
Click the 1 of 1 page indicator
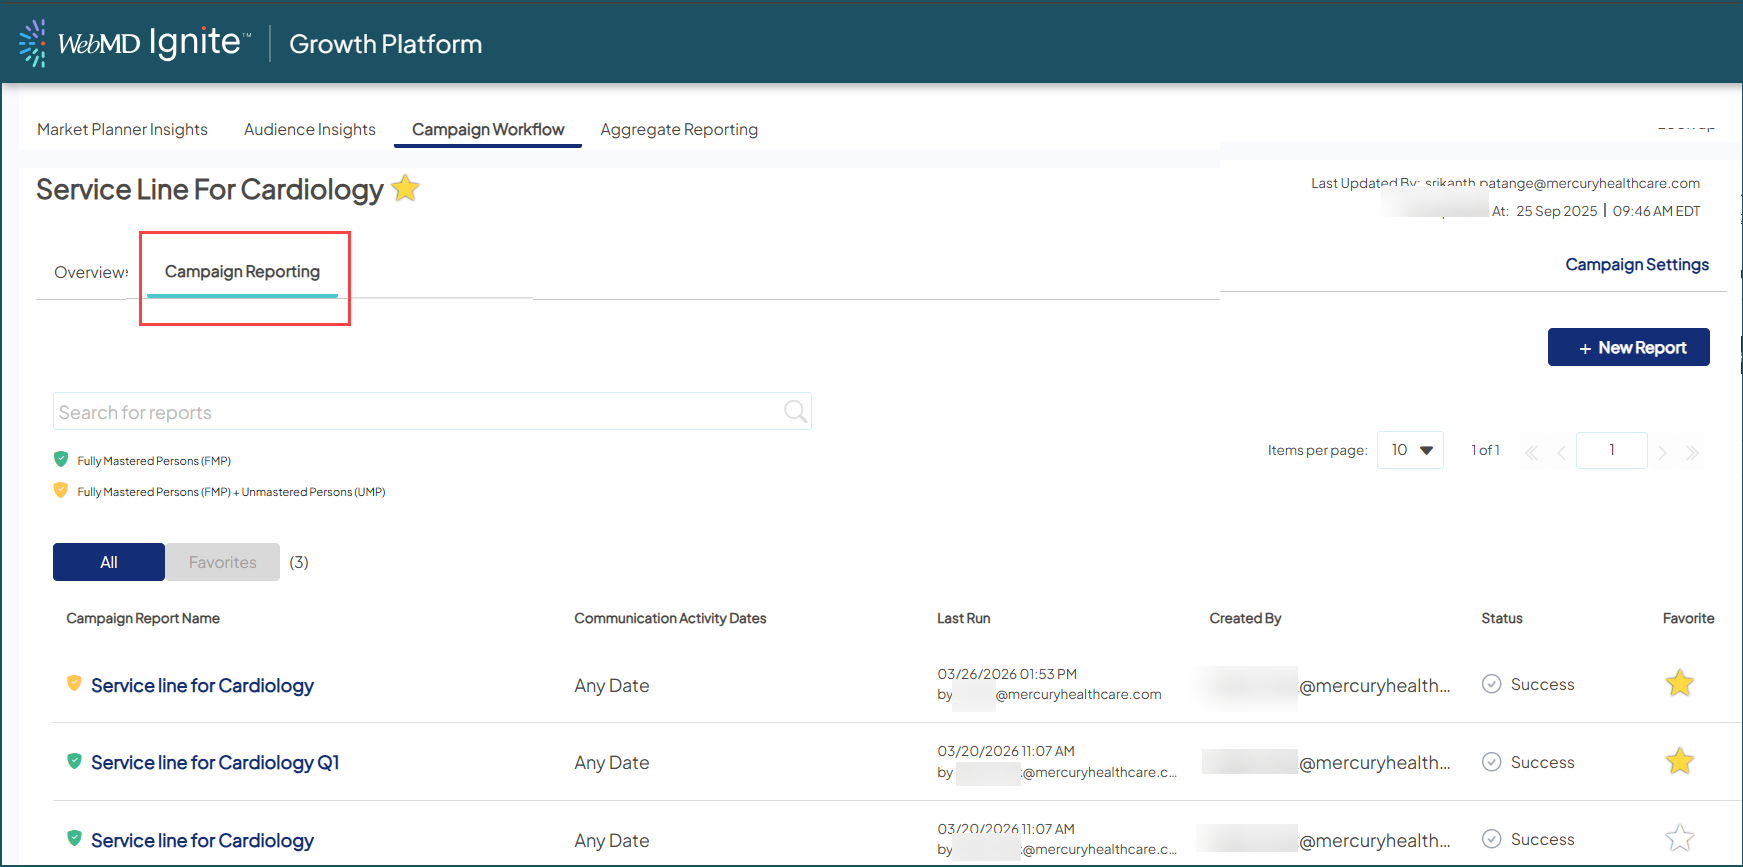(x=1485, y=450)
